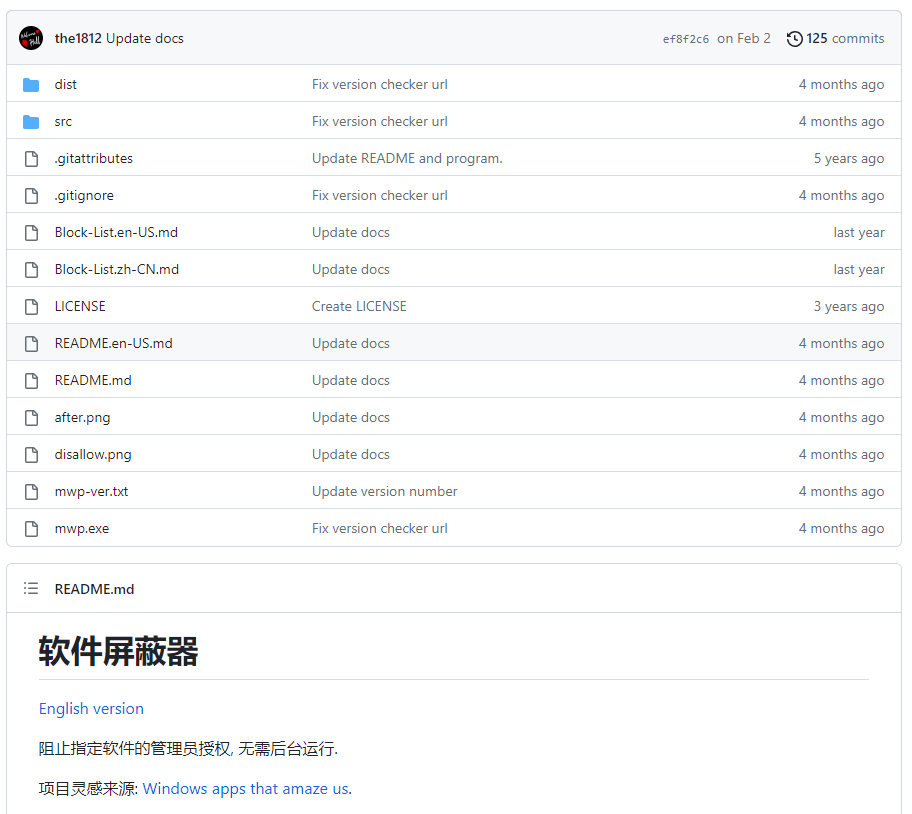This screenshot has width=912, height=814.
Task: Open .gitignore's "Fix version checker url" commit
Action: pyautogui.click(x=380, y=195)
